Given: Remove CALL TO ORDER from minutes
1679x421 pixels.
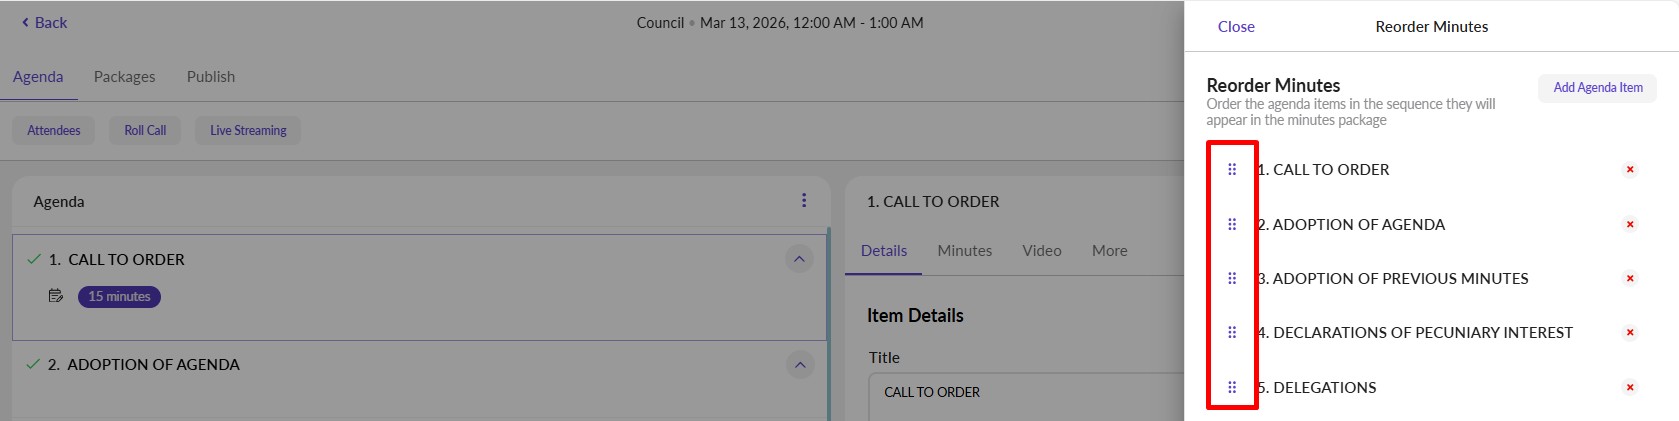Looking at the screenshot, I should tap(1630, 170).
